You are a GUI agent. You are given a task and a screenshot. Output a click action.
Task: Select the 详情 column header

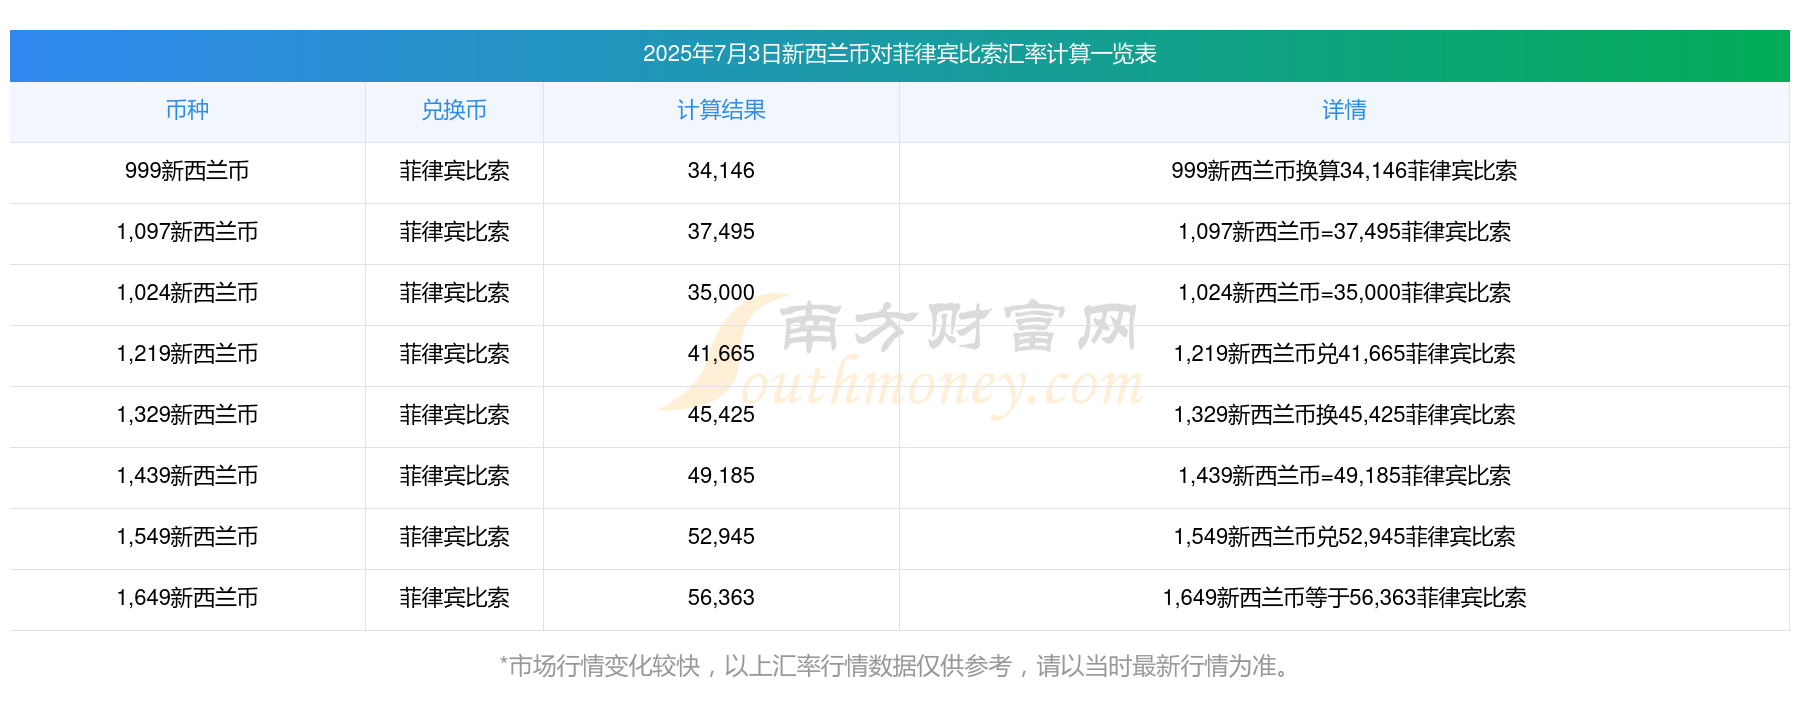1344,110
